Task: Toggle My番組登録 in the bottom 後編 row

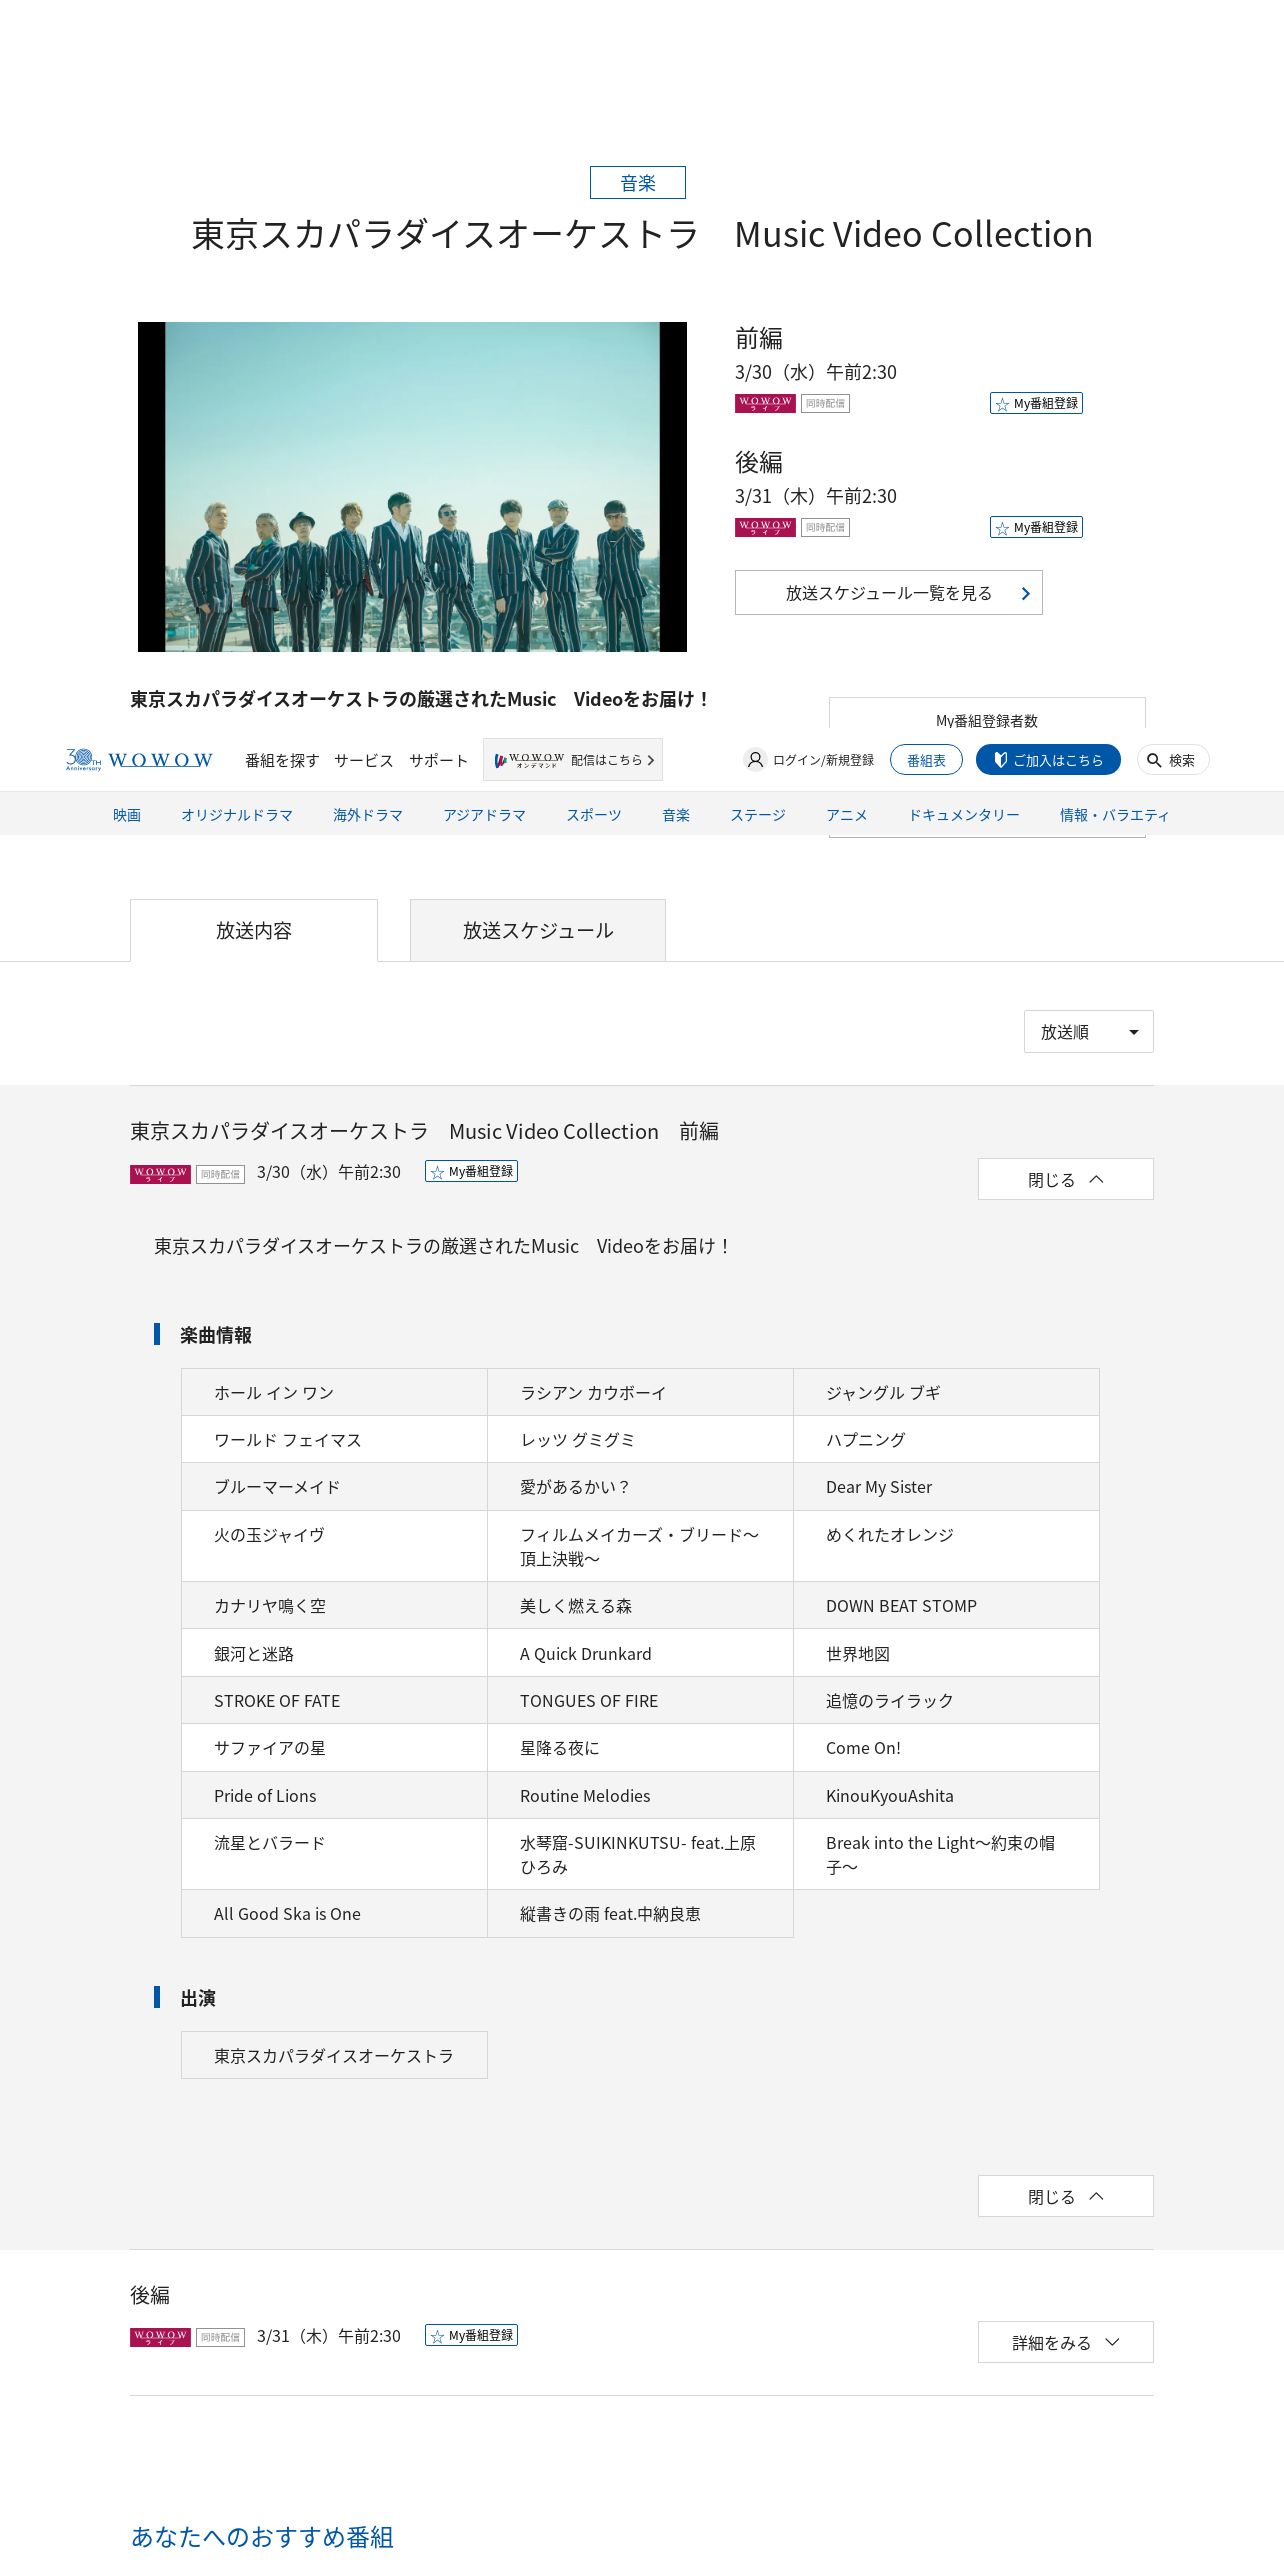Action: click(471, 2335)
